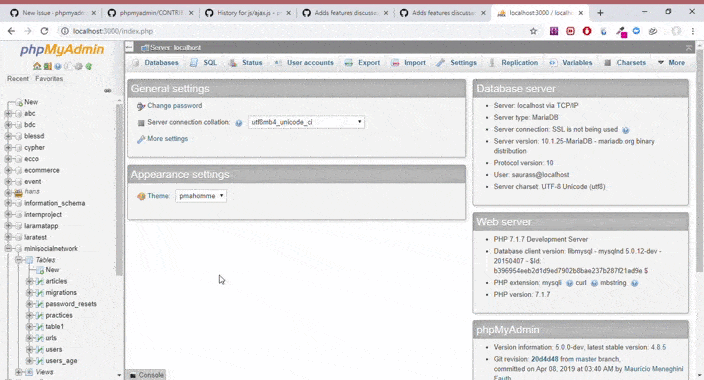The image size is (704, 380).
Task: Go back in browser history
Action: [11, 31]
